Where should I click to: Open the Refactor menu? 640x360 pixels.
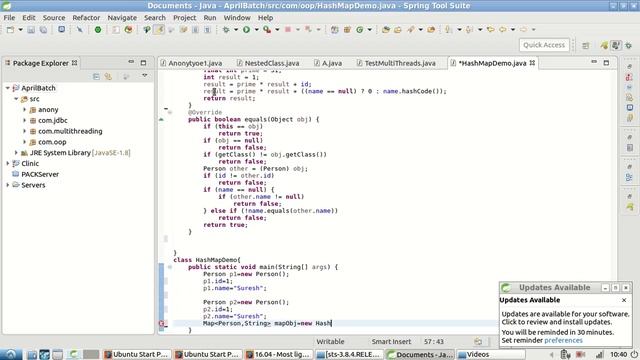tap(86, 18)
